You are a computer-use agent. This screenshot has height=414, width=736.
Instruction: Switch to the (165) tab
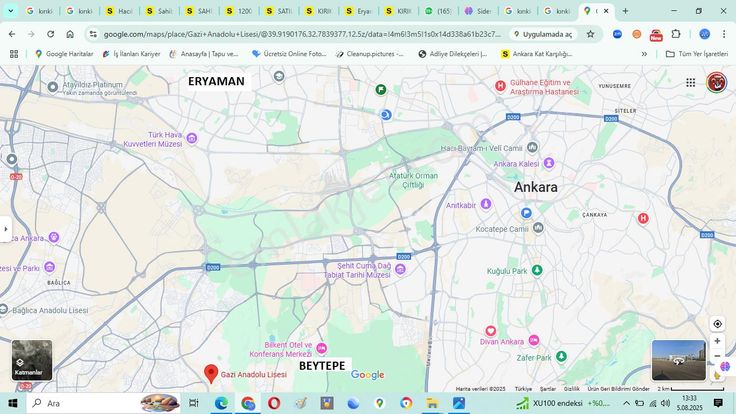(438, 11)
